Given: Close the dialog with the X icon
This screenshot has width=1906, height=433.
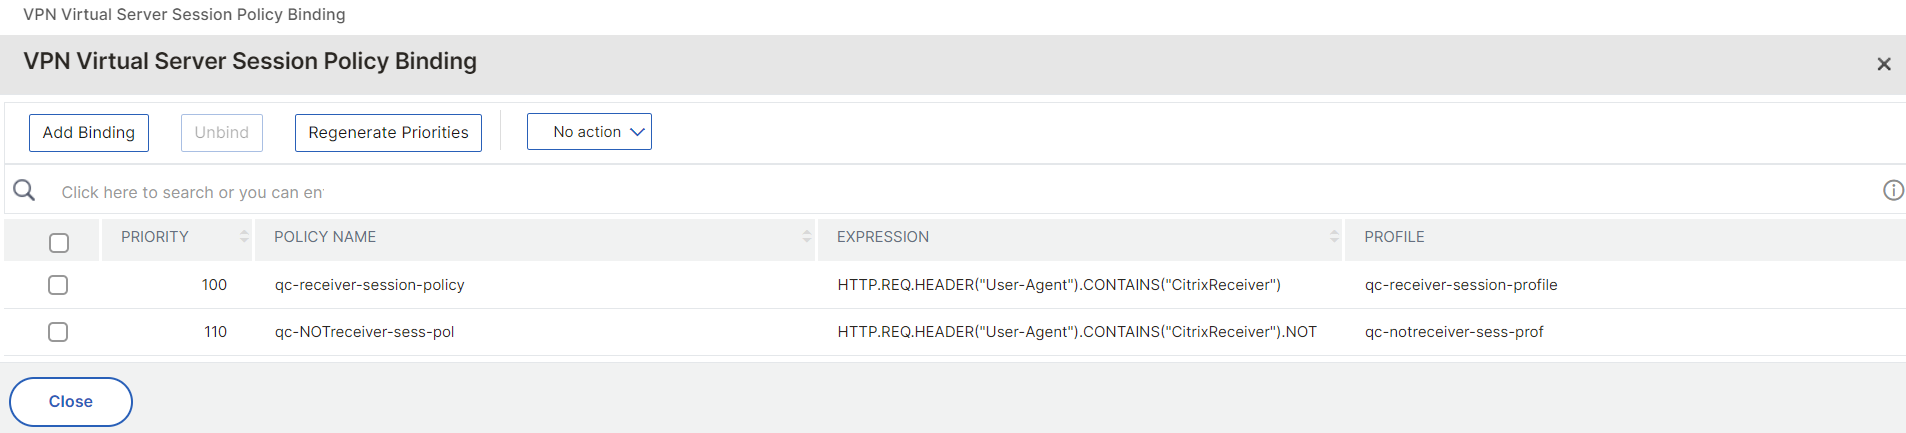Looking at the screenshot, I should click(x=1884, y=64).
